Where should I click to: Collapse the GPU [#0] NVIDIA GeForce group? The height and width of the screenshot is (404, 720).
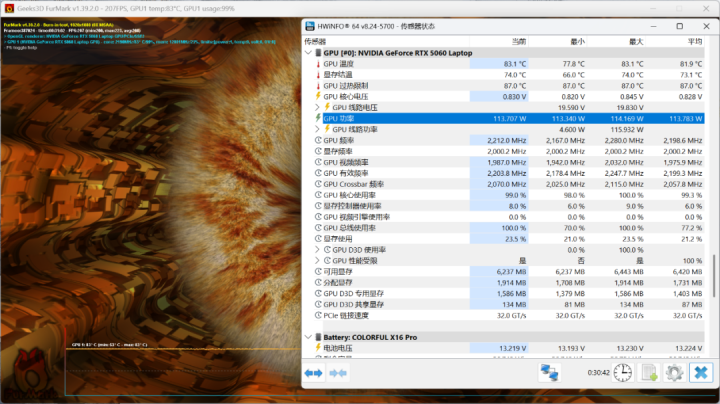coord(308,53)
